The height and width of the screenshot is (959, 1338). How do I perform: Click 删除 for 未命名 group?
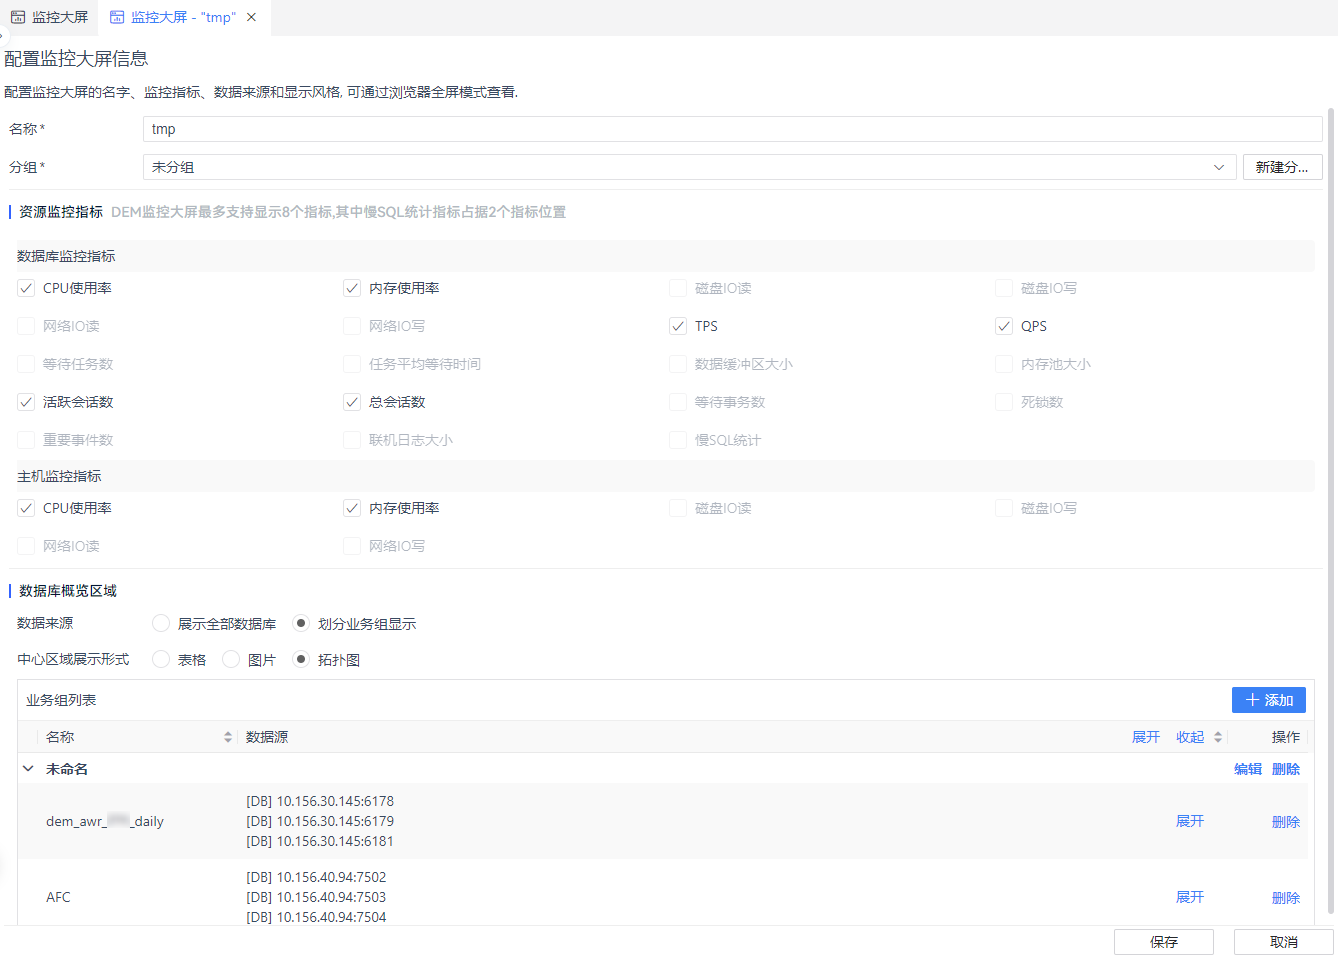click(x=1286, y=769)
